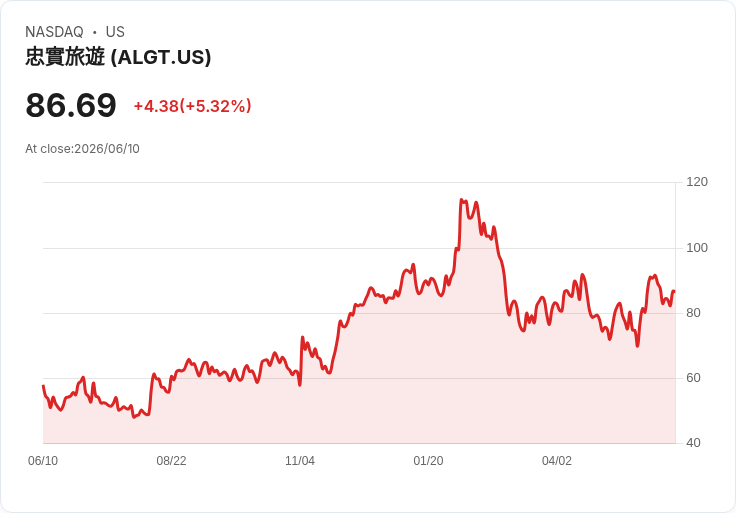Click the sharp price spike at 11/04
This screenshot has height=513, width=736.
point(302,337)
